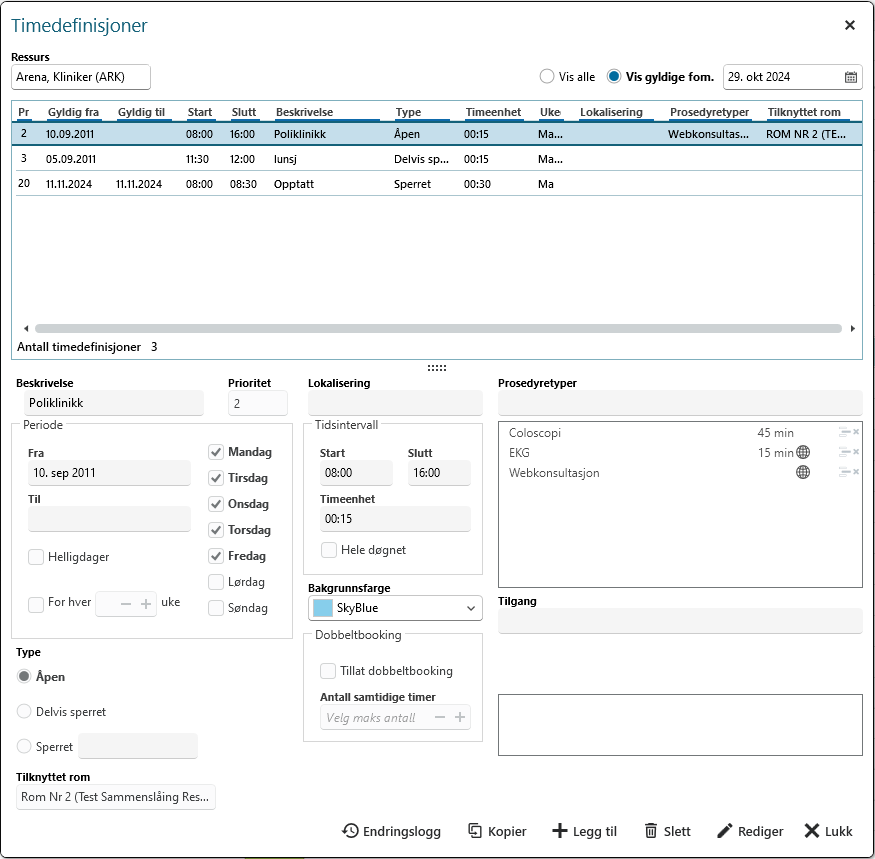Toggle the Hele døgnet checkbox

pyautogui.click(x=328, y=550)
